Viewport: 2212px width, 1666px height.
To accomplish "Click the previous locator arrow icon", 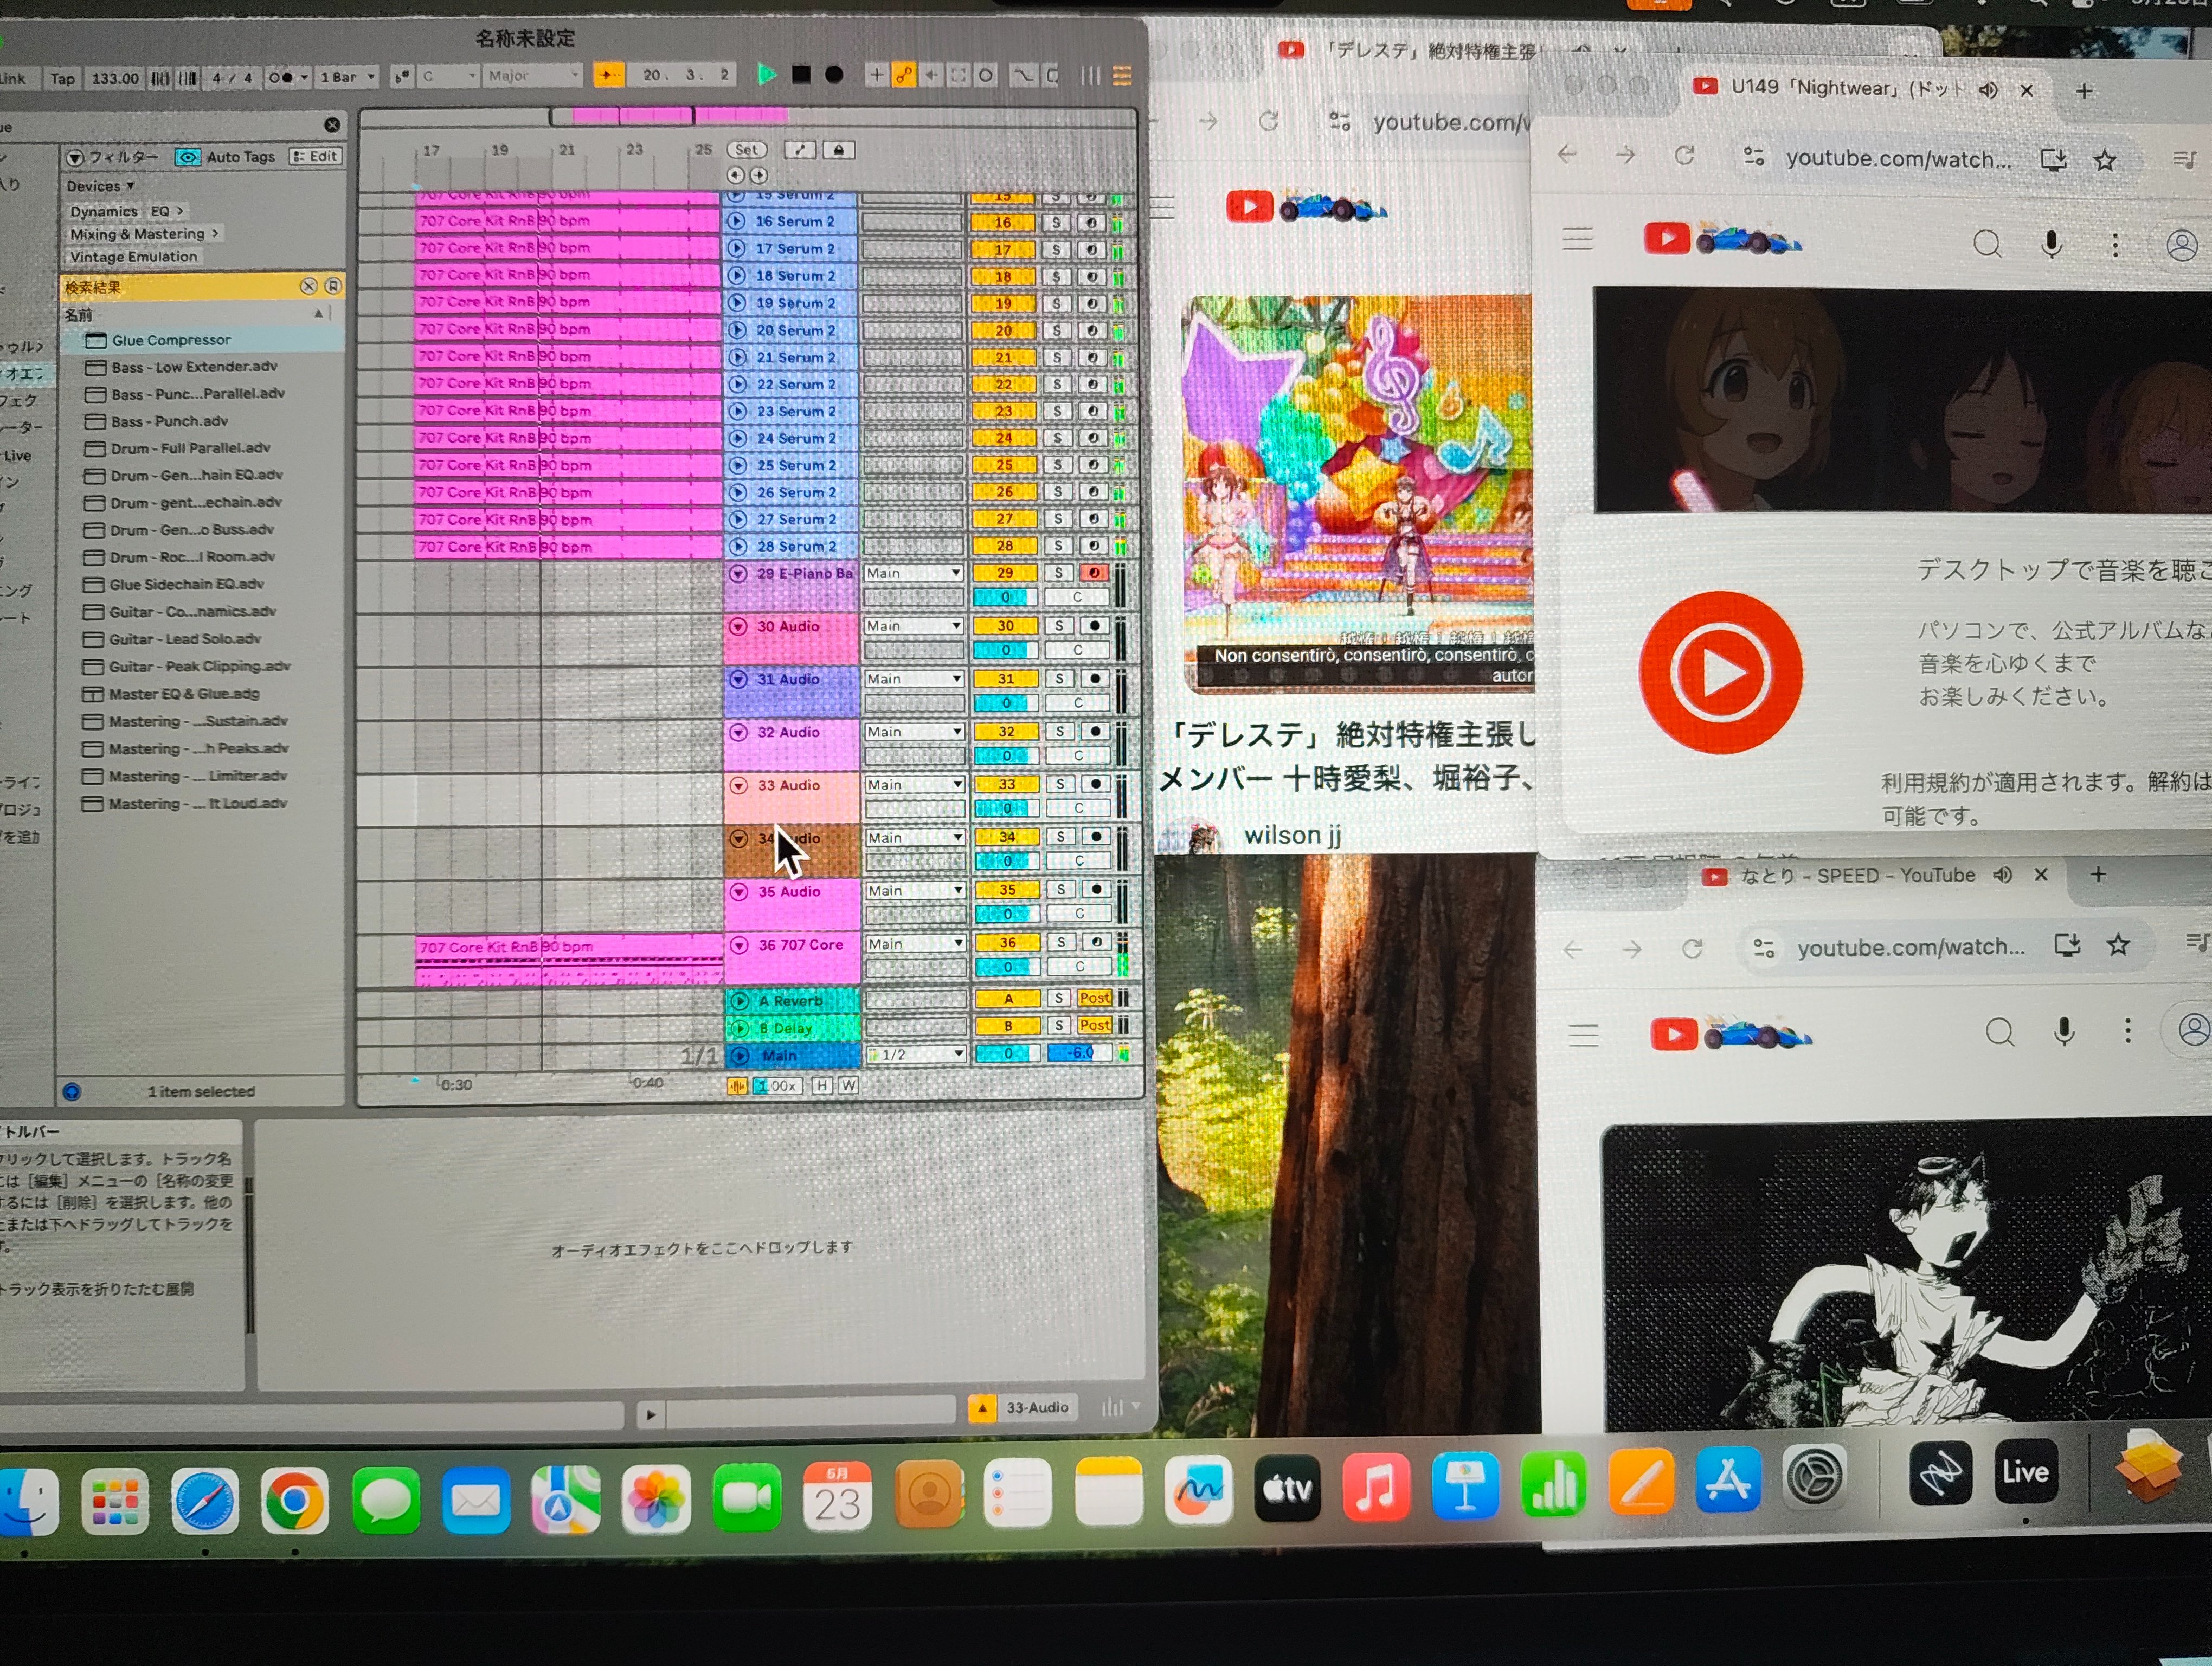I will point(735,175).
